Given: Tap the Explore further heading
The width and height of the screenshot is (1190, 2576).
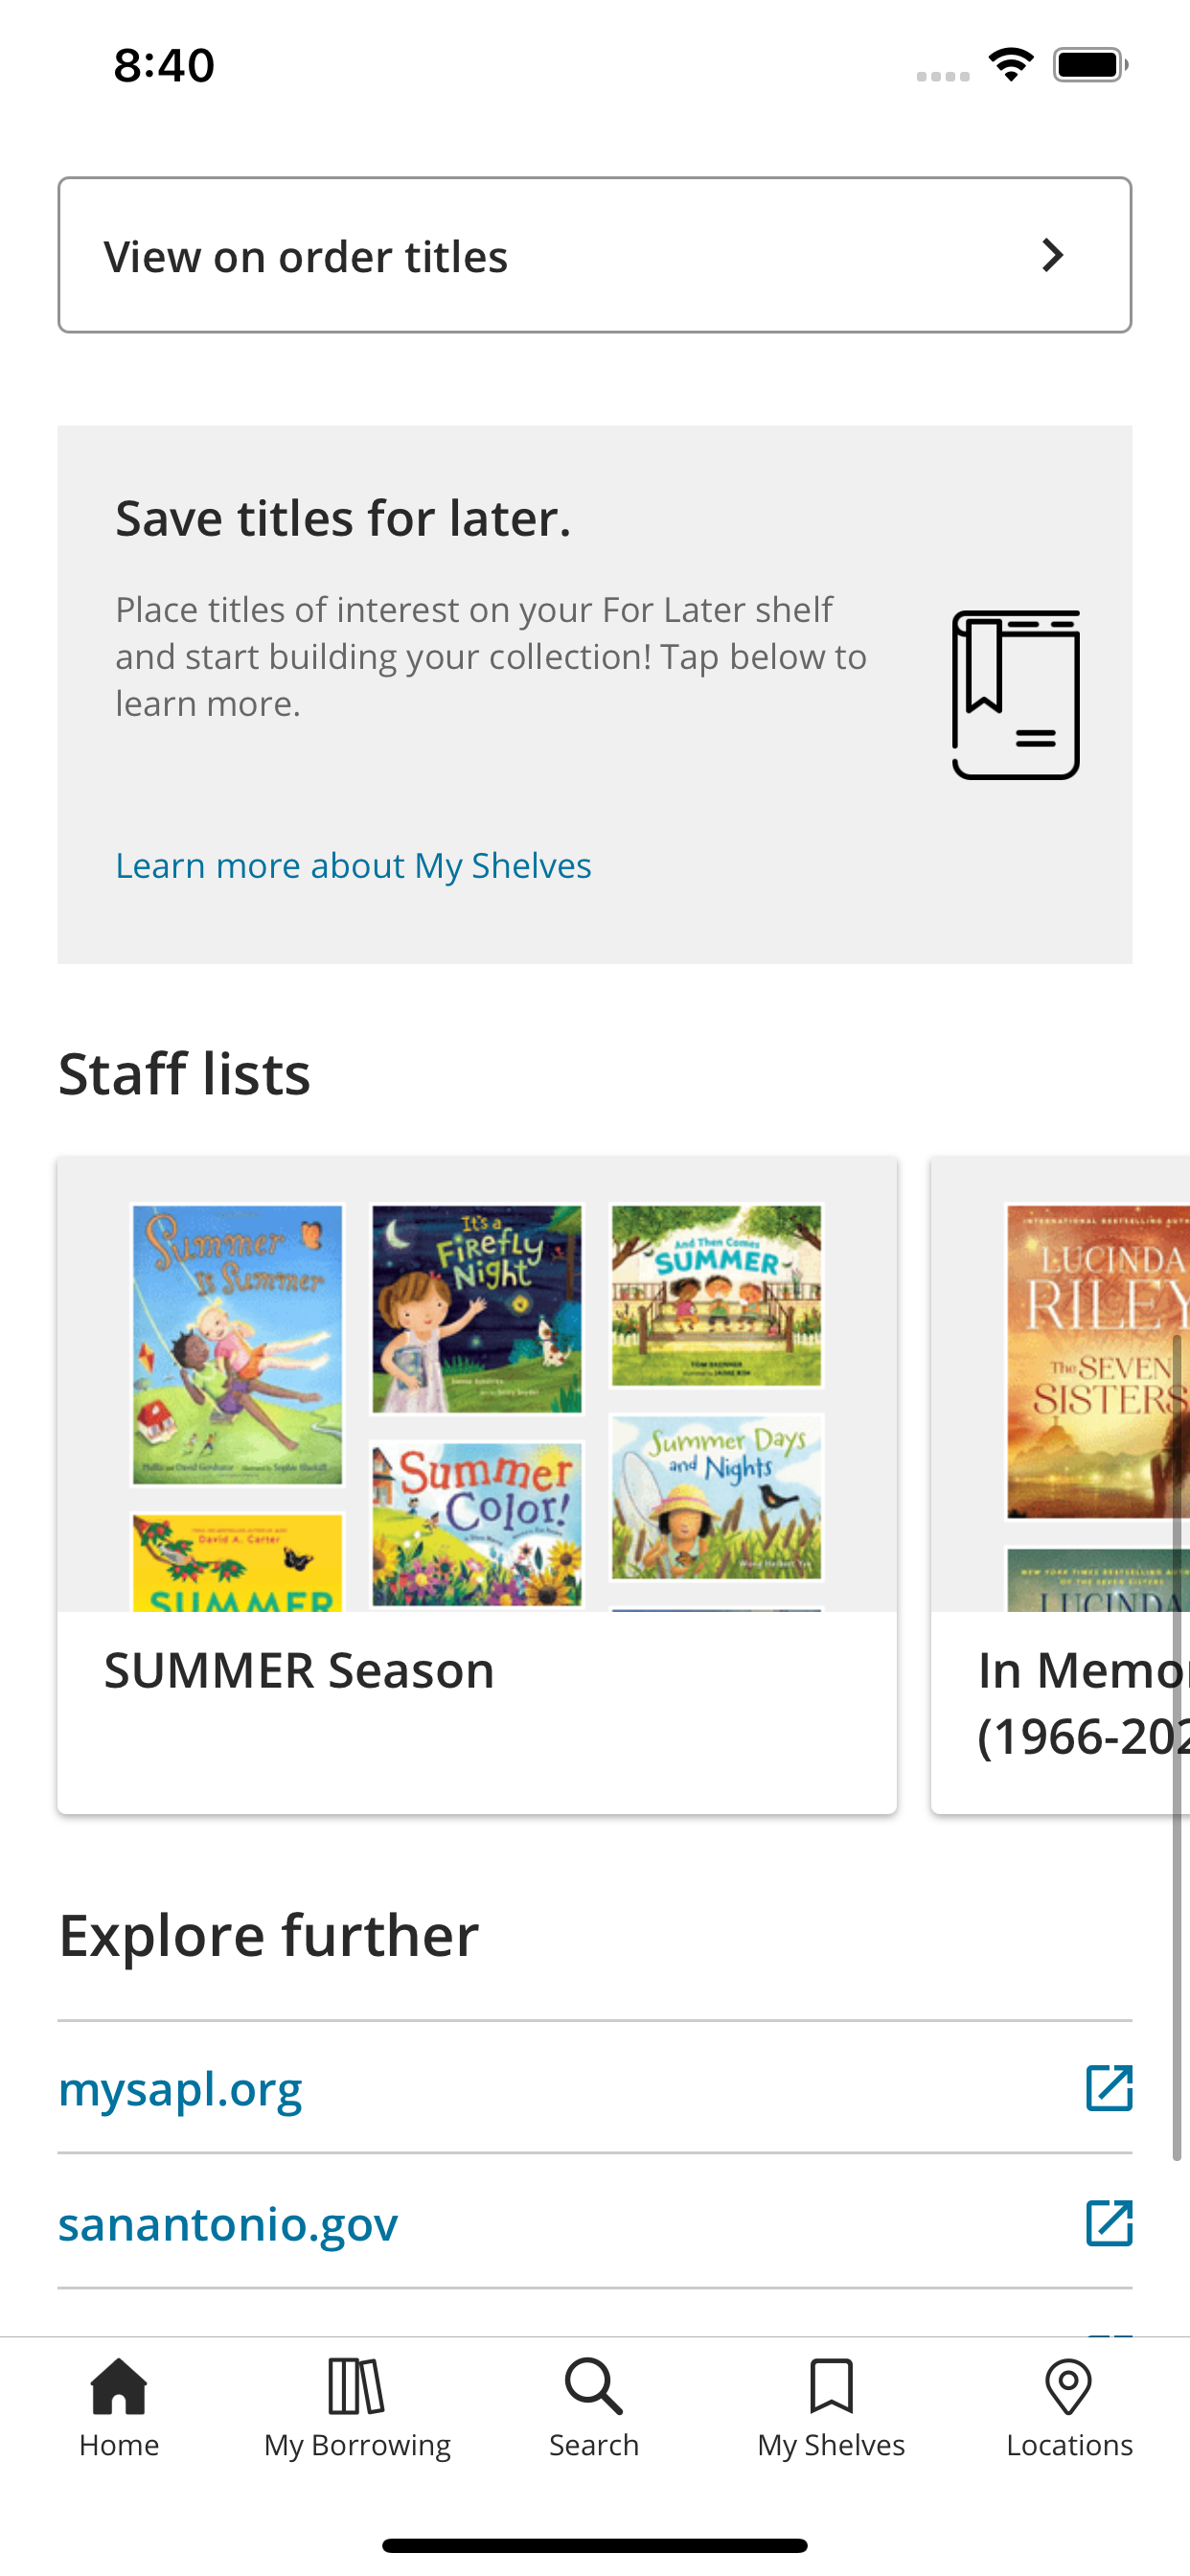Looking at the screenshot, I should 268,1936.
